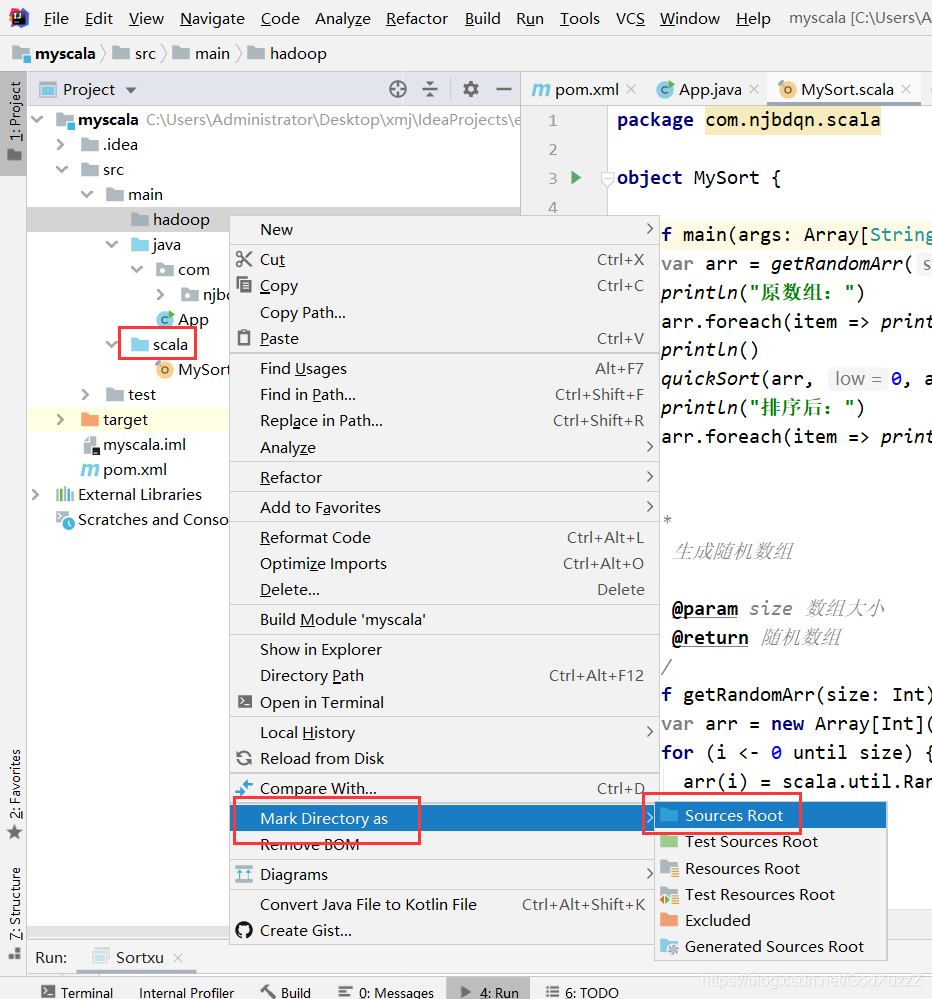Collapse the java folder
This screenshot has height=999, width=932.
pyautogui.click(x=112, y=244)
